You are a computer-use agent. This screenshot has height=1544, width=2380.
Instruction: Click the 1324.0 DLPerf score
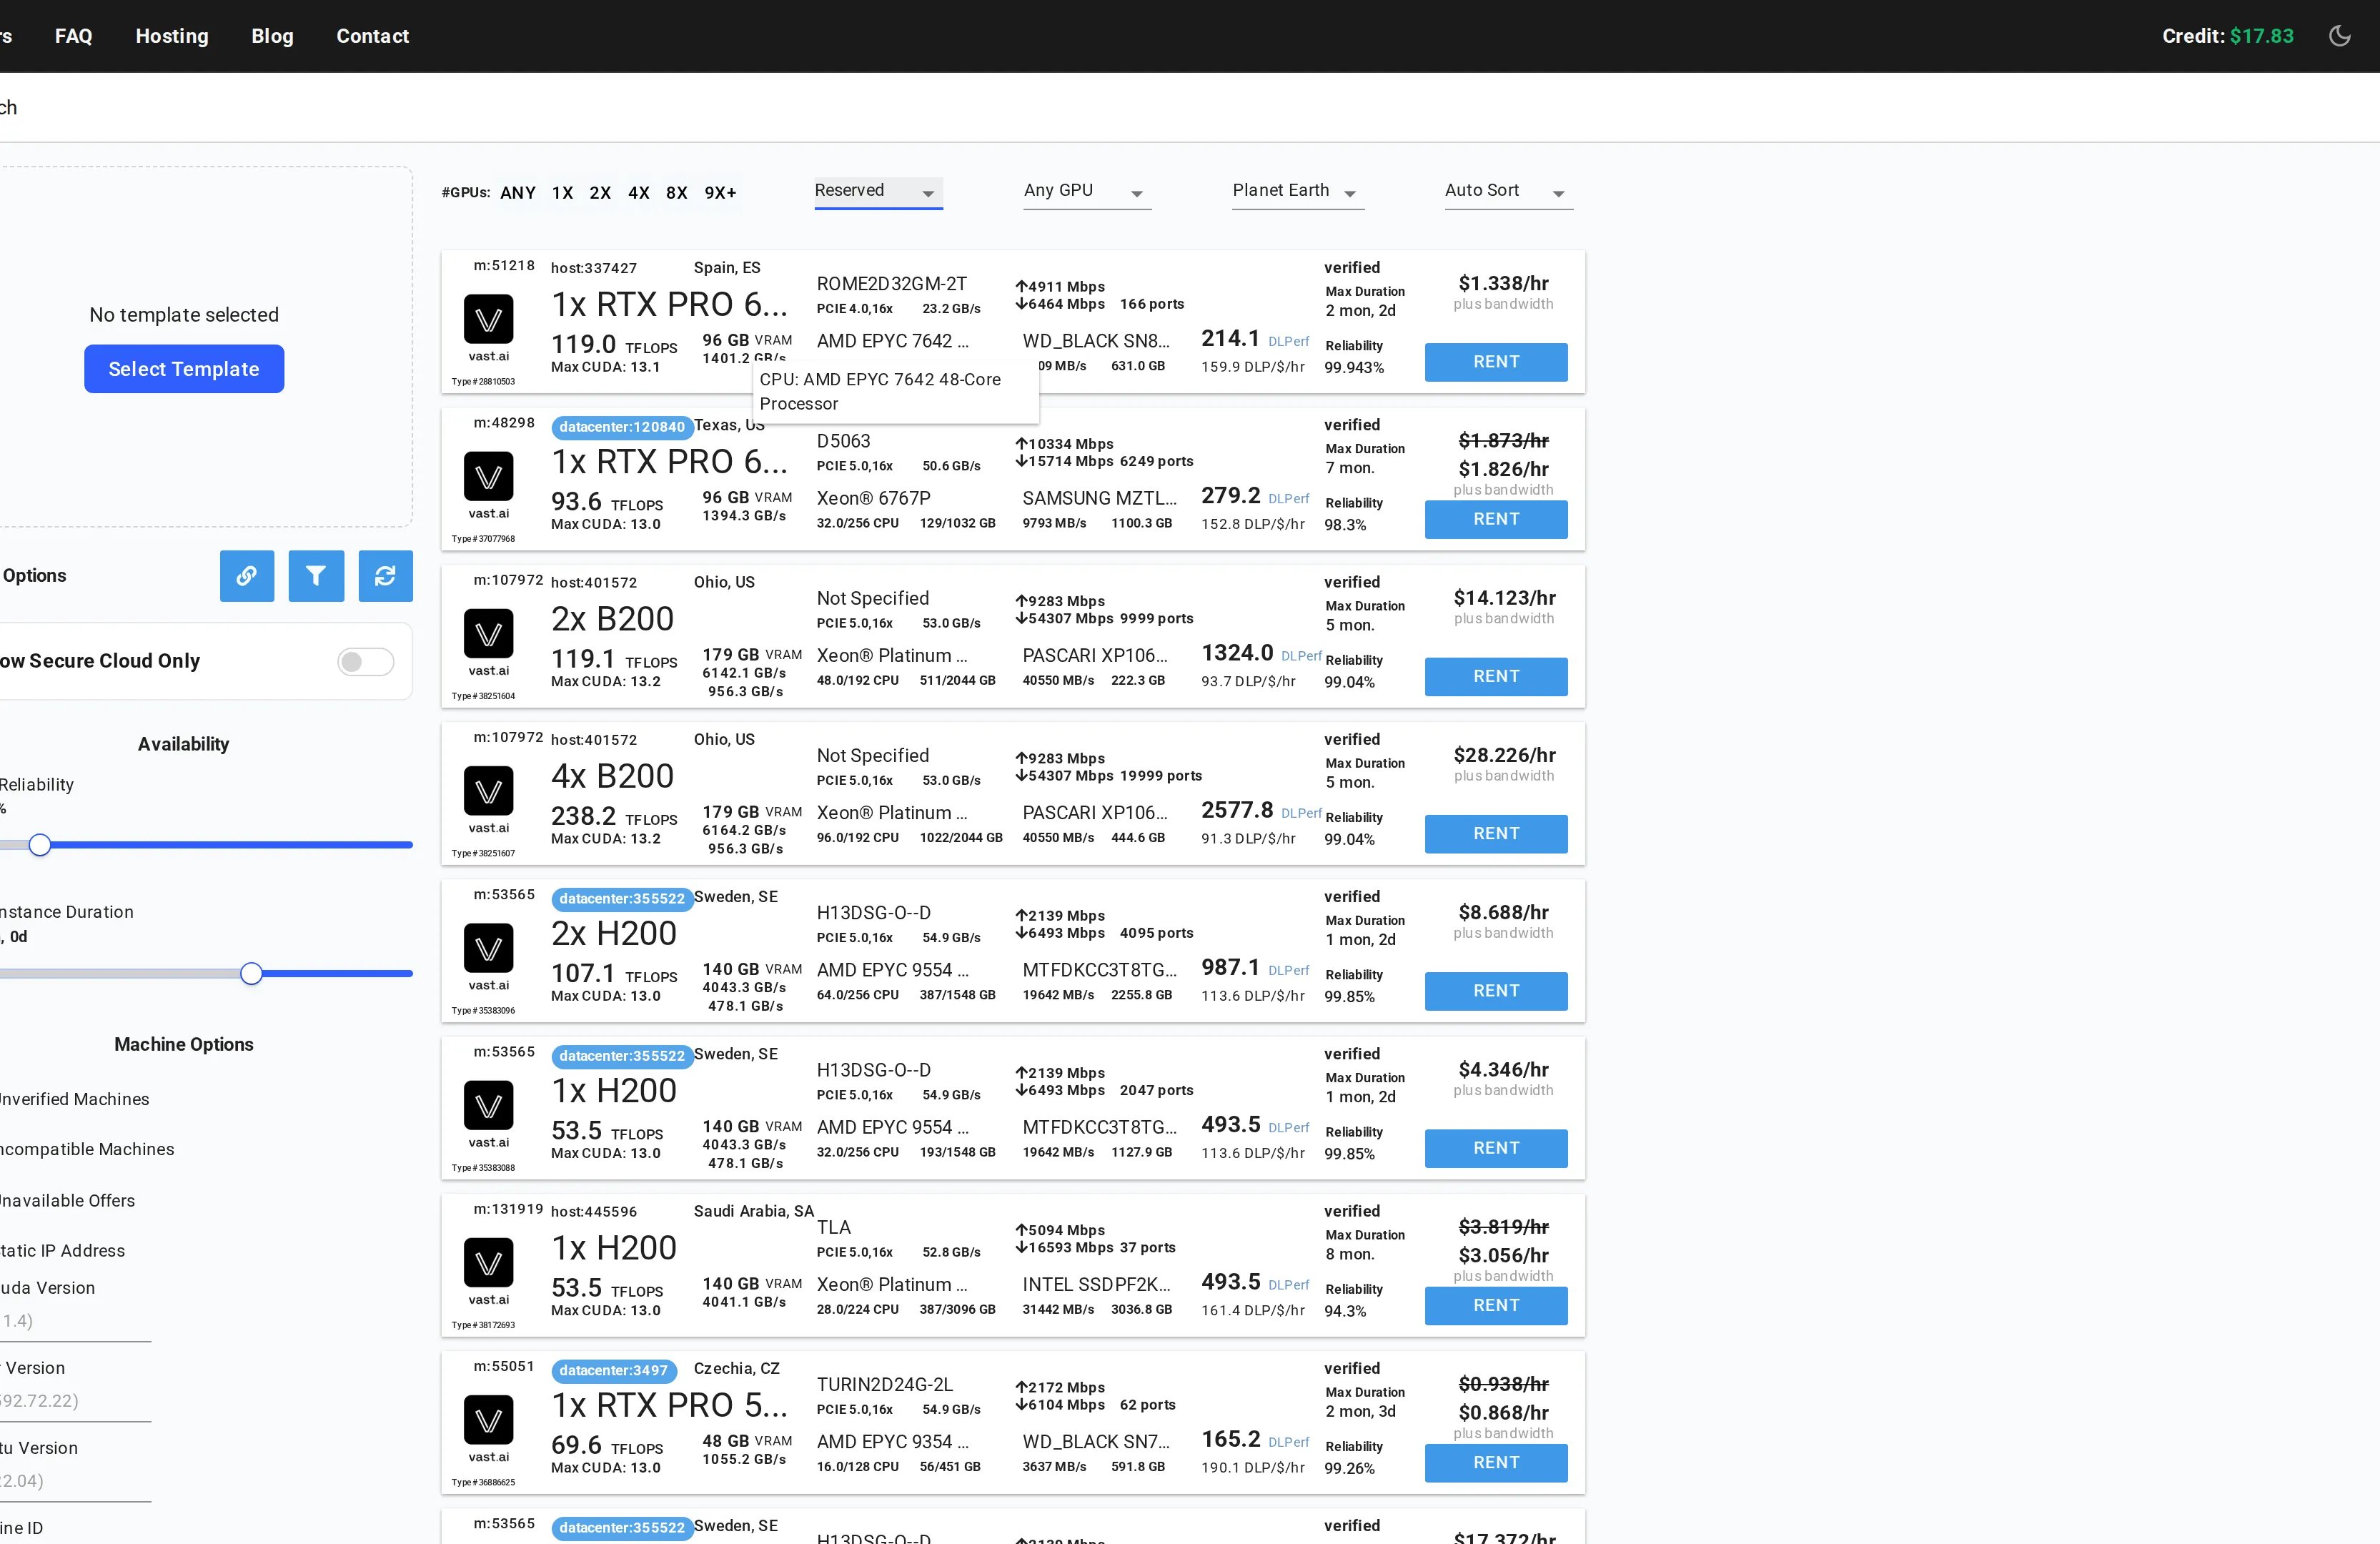click(1237, 653)
